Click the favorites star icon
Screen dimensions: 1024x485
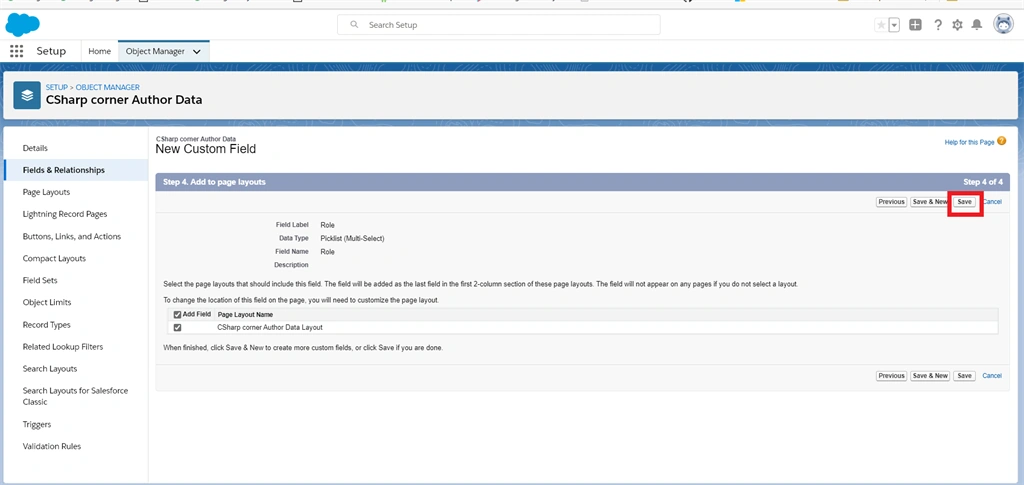tap(881, 25)
